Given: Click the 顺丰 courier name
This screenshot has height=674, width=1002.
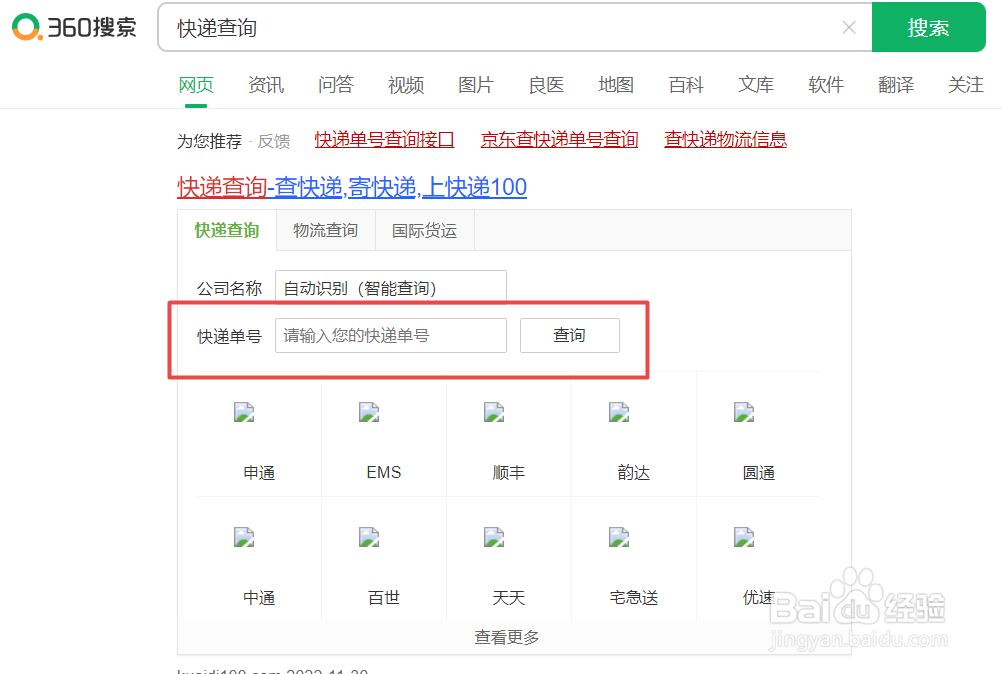Looking at the screenshot, I should pos(509,473).
